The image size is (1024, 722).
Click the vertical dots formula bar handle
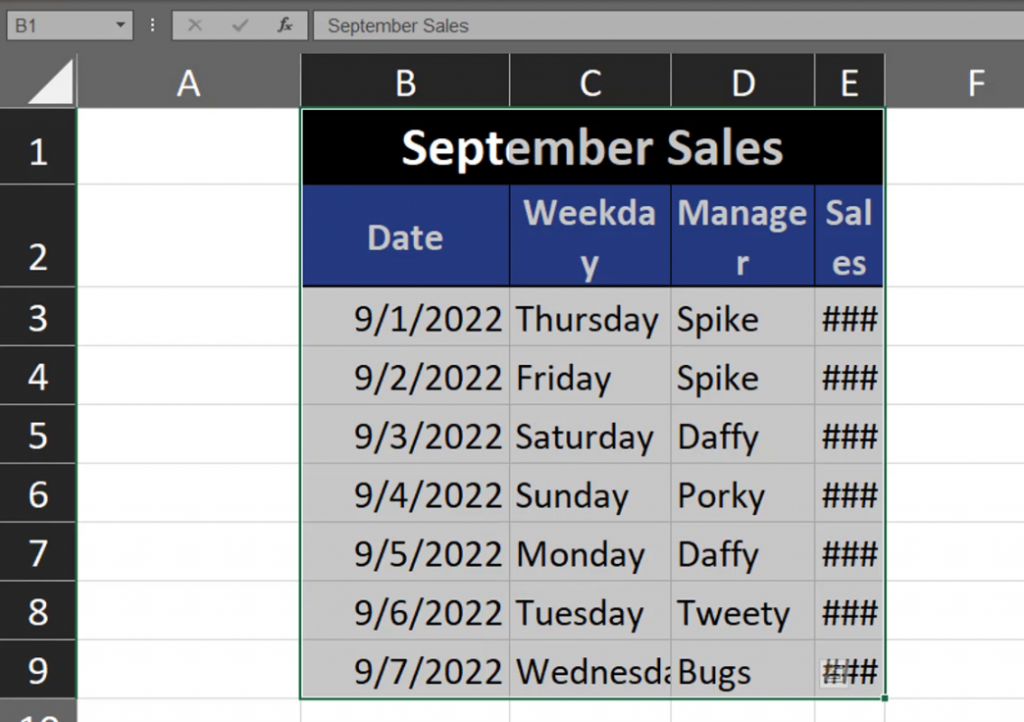(152, 26)
